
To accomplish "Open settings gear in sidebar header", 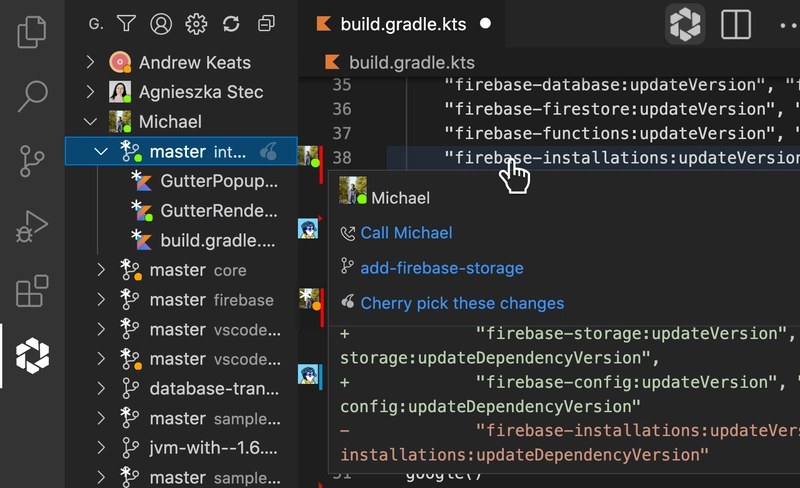I will [196, 23].
